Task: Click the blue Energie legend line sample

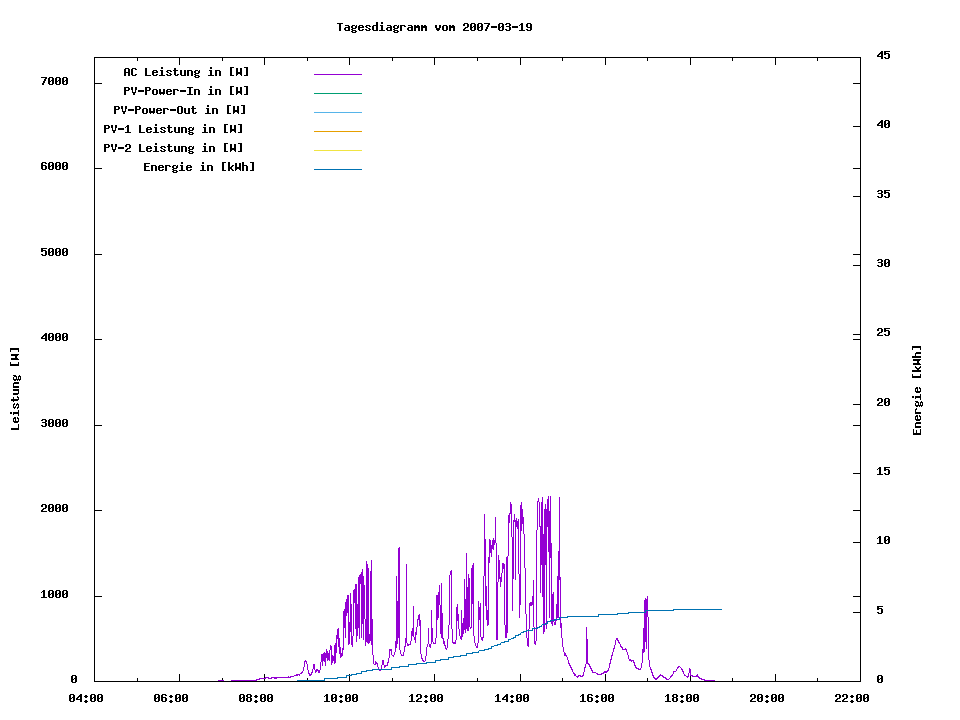Action: (x=337, y=169)
